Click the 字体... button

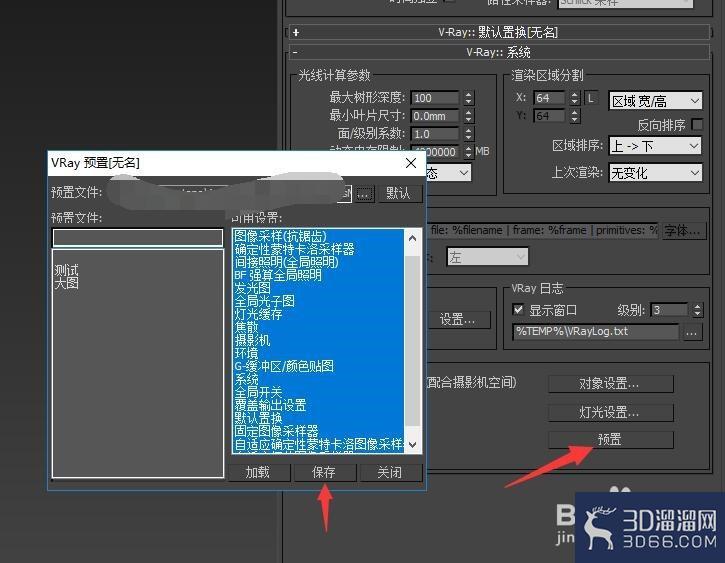[x=684, y=230]
